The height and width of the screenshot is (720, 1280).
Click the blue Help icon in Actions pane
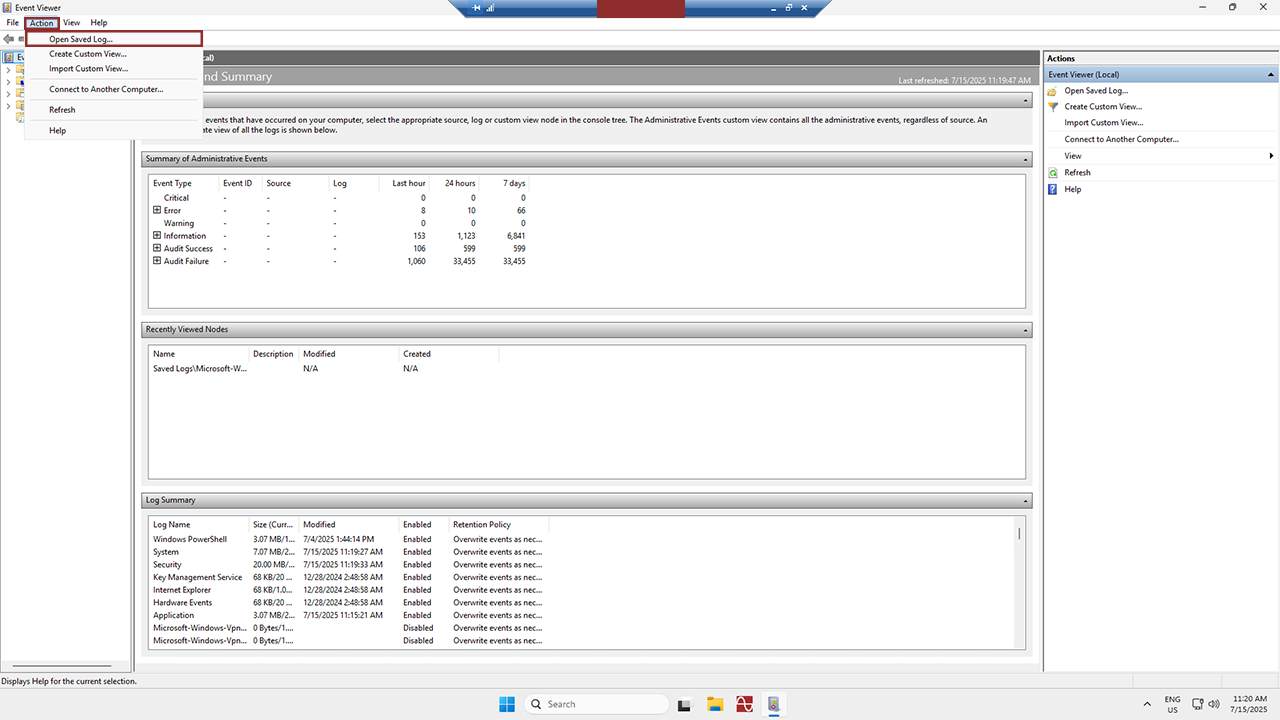[1053, 189]
